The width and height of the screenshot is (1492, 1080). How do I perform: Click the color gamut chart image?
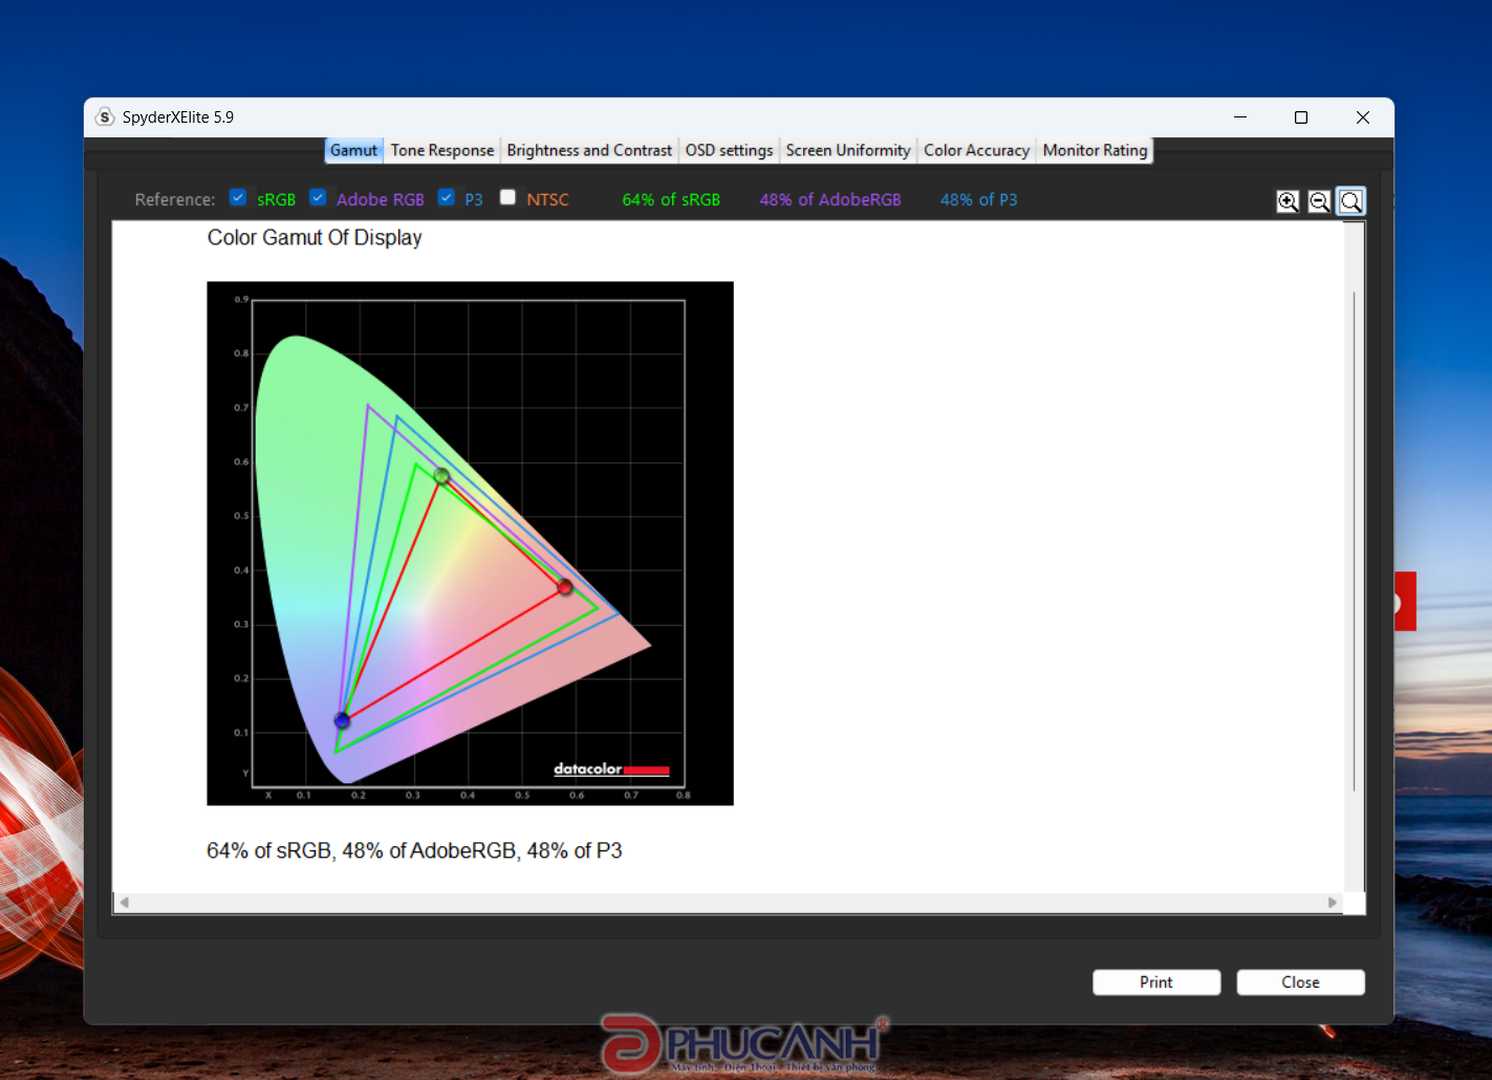(x=470, y=543)
